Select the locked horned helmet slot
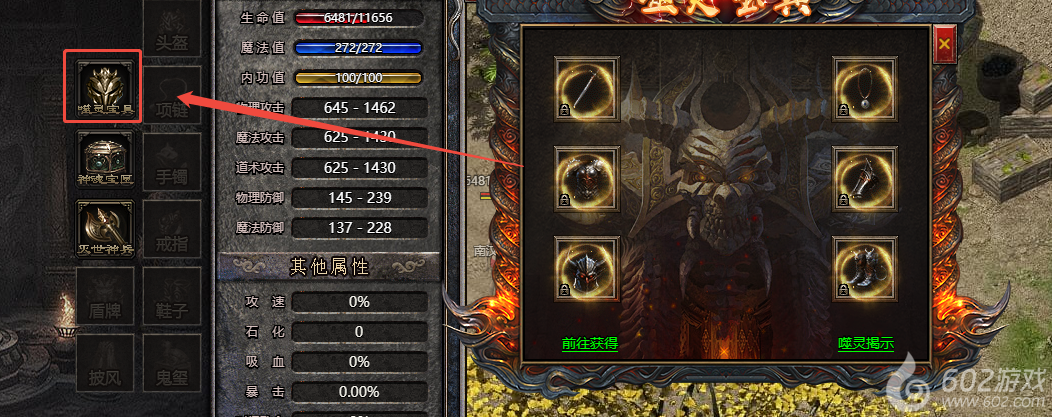The image size is (1052, 417). click(586, 268)
